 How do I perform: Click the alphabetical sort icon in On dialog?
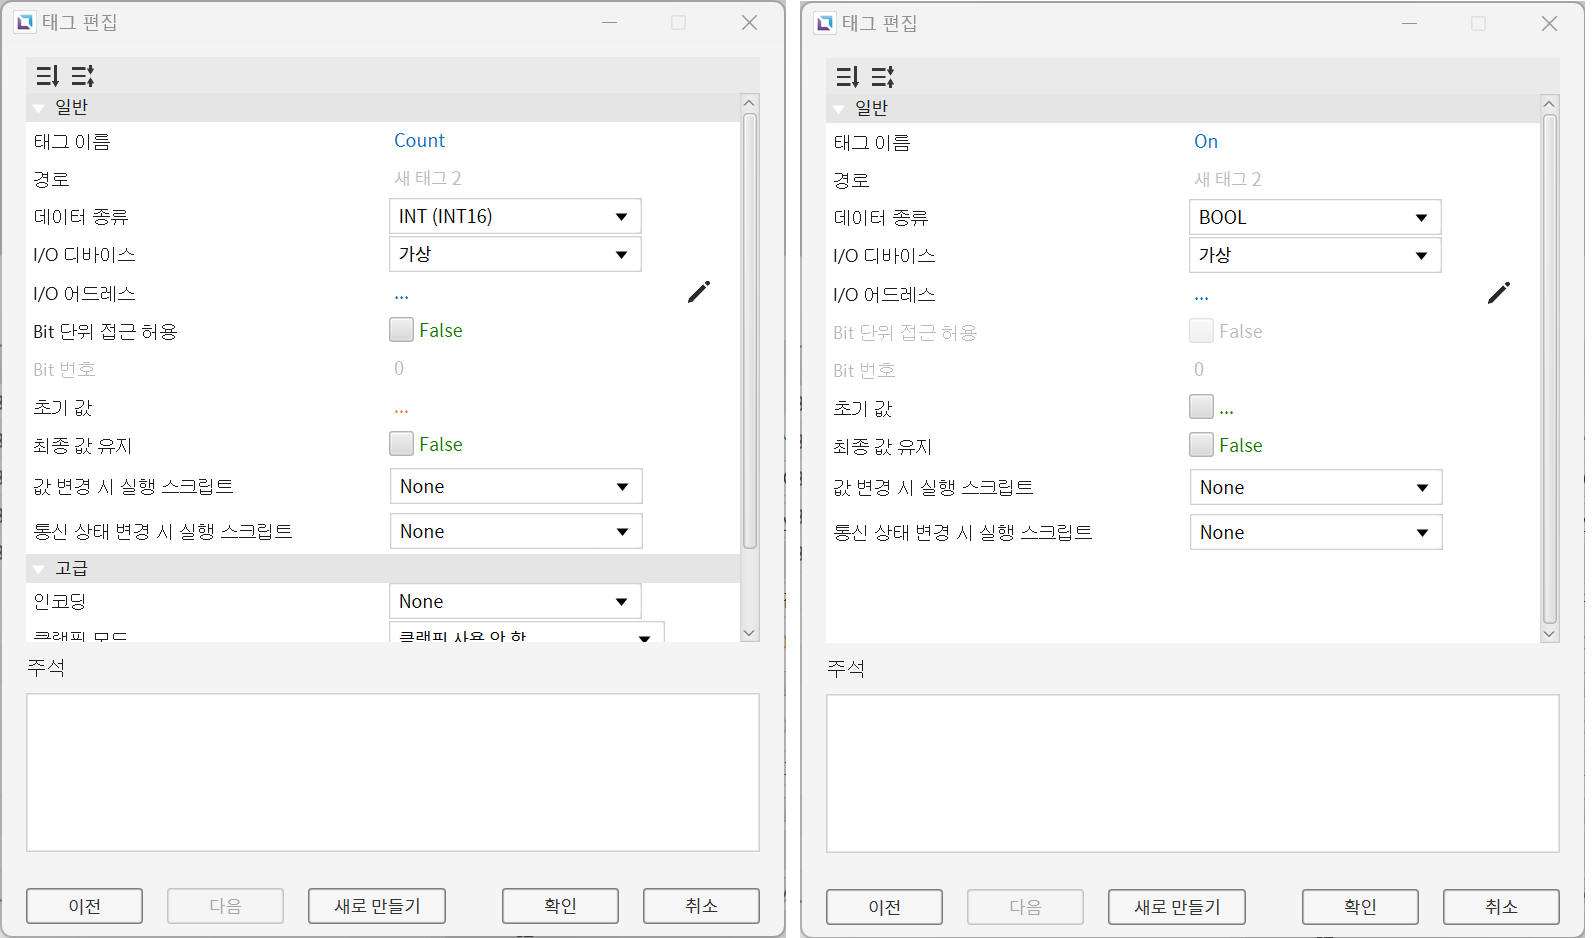pyautogui.click(x=882, y=77)
